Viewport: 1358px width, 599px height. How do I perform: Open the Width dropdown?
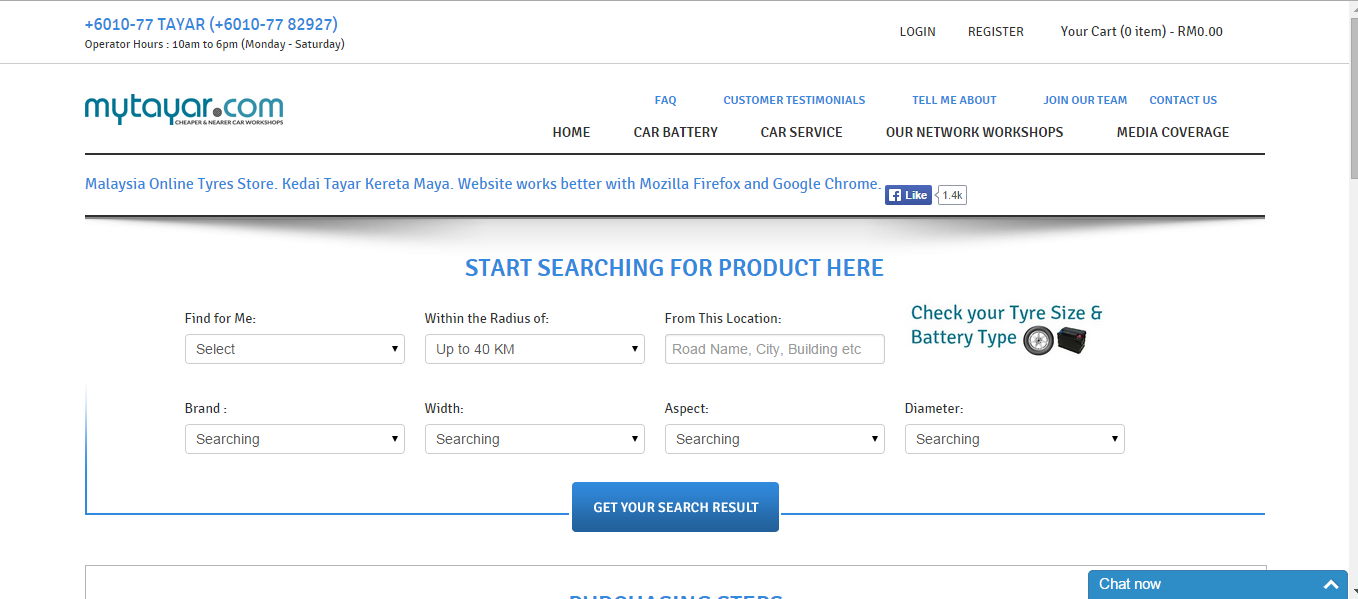click(535, 439)
